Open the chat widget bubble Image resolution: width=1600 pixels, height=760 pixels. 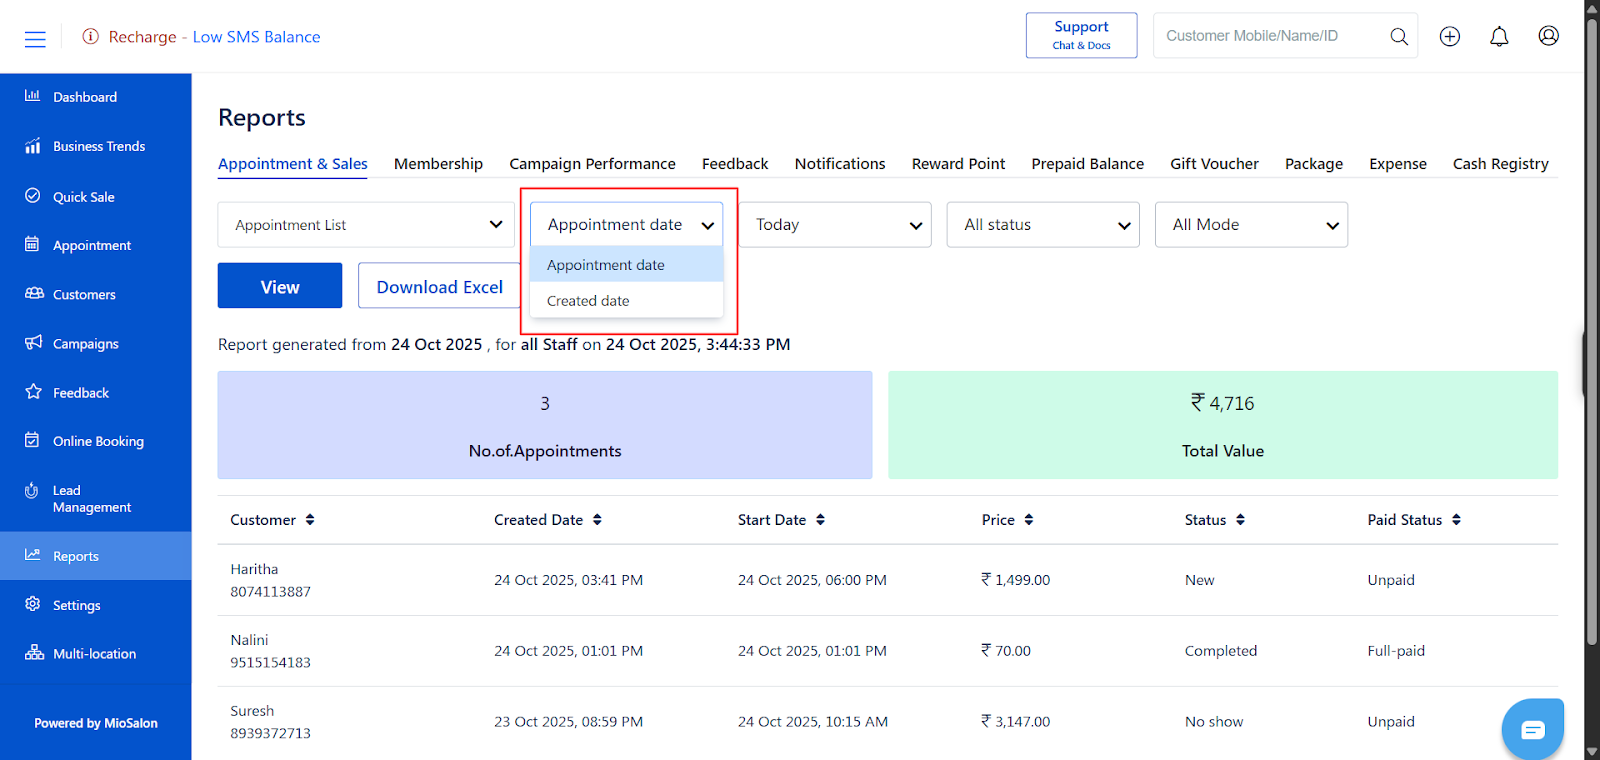1533,729
